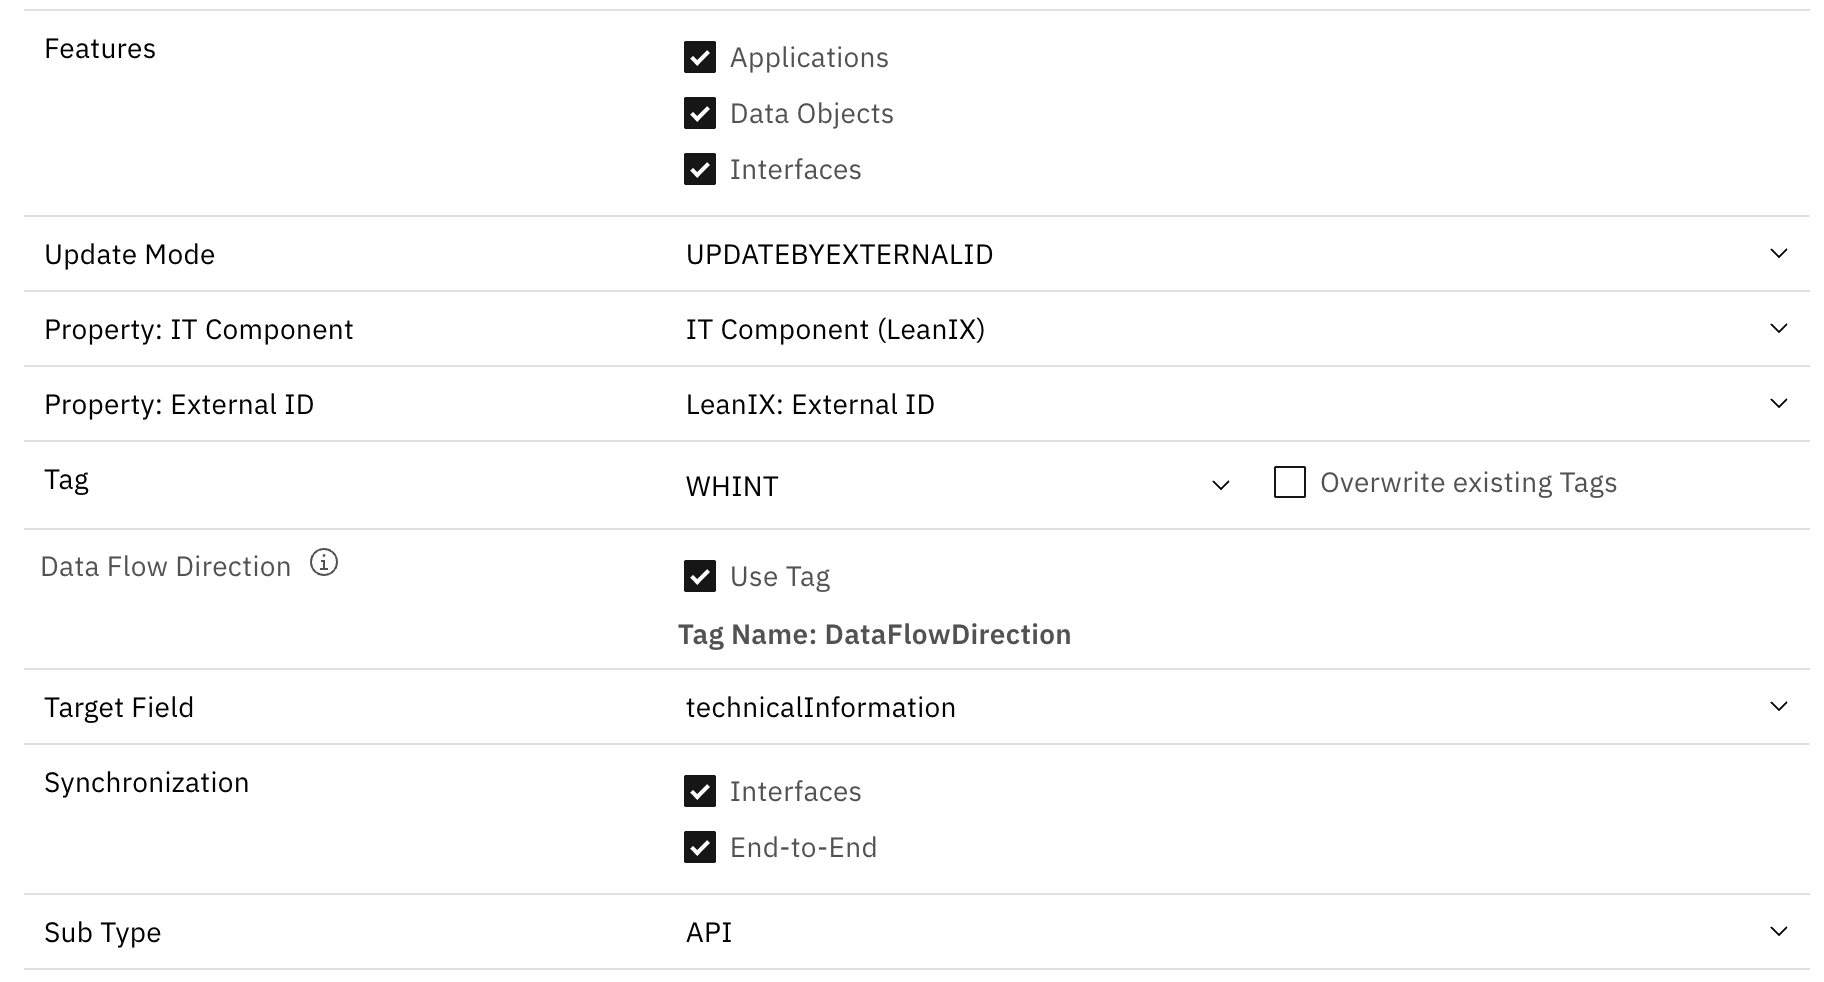Uncheck the Applications feature checkbox

pos(700,58)
